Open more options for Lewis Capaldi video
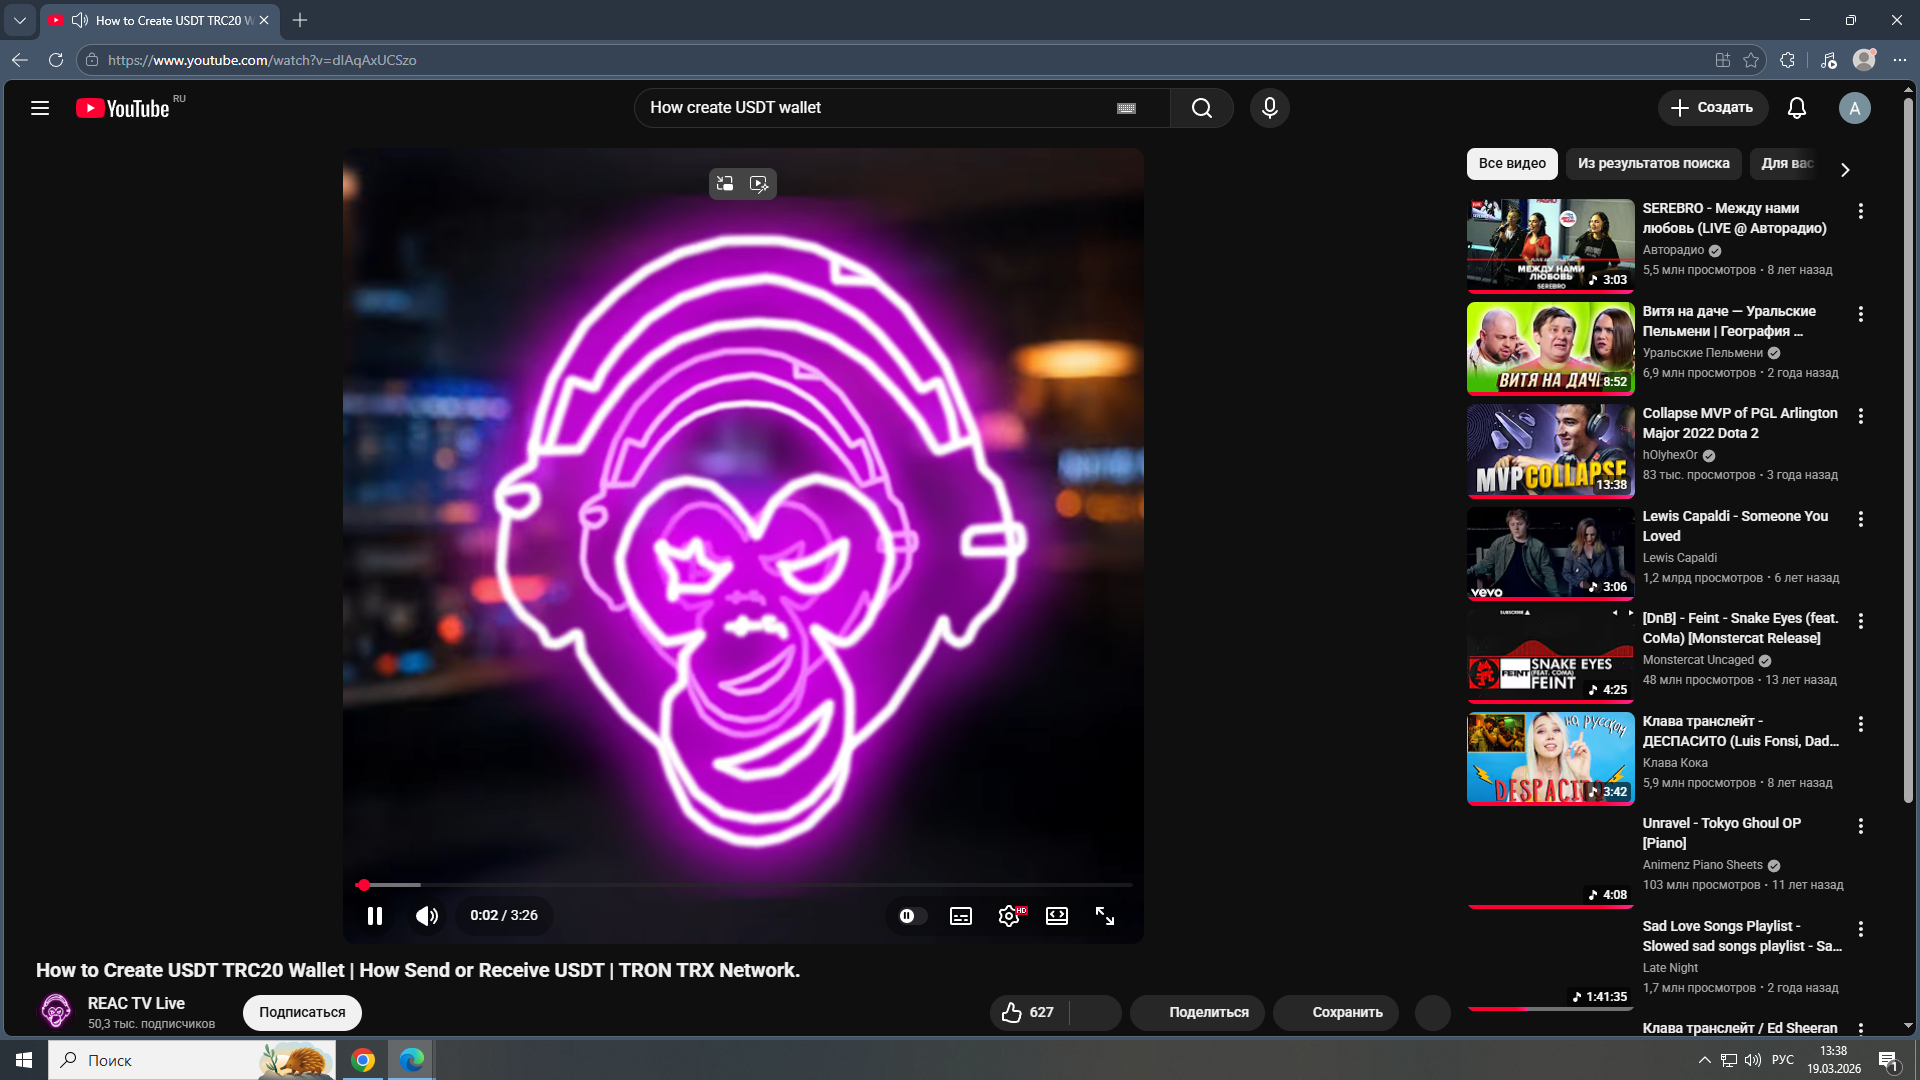This screenshot has width=1920, height=1080. [1860, 519]
